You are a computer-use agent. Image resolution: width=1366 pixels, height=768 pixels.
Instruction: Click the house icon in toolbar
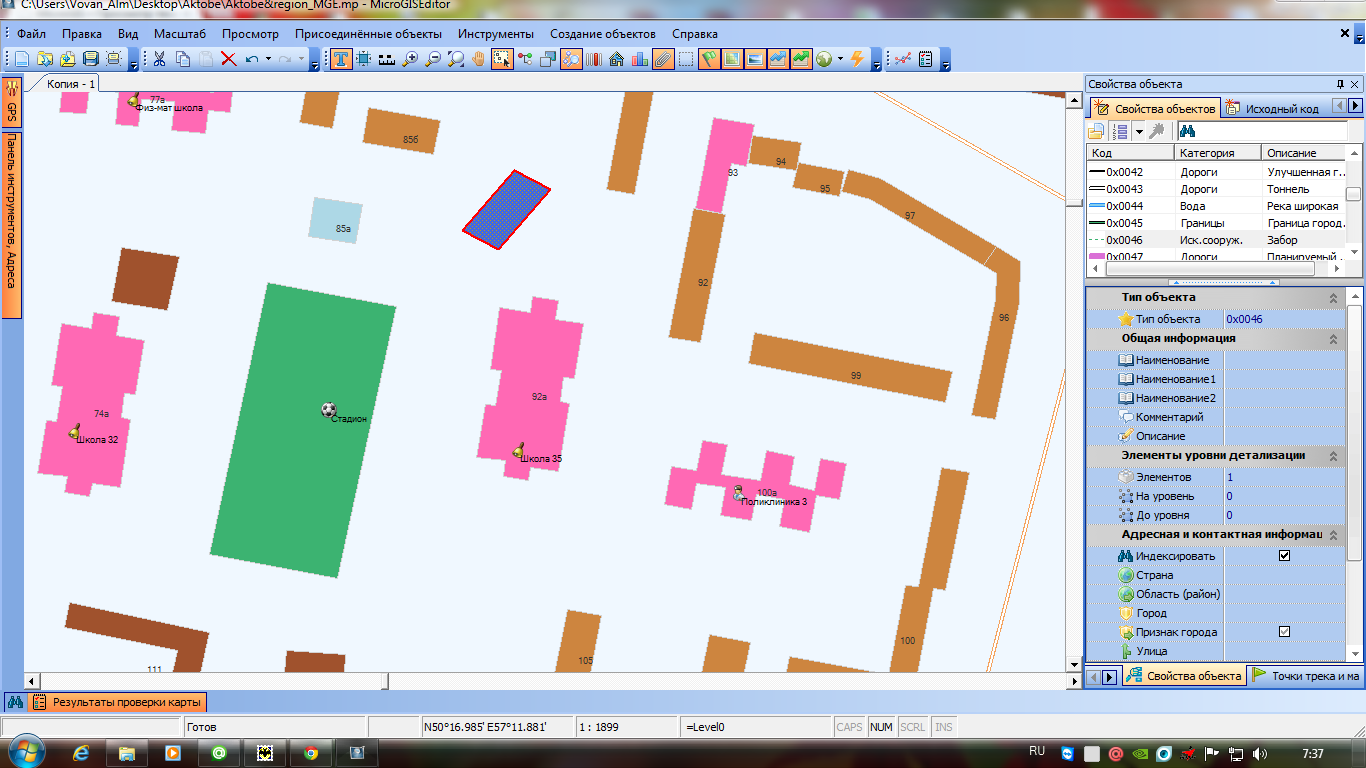[x=617, y=59]
